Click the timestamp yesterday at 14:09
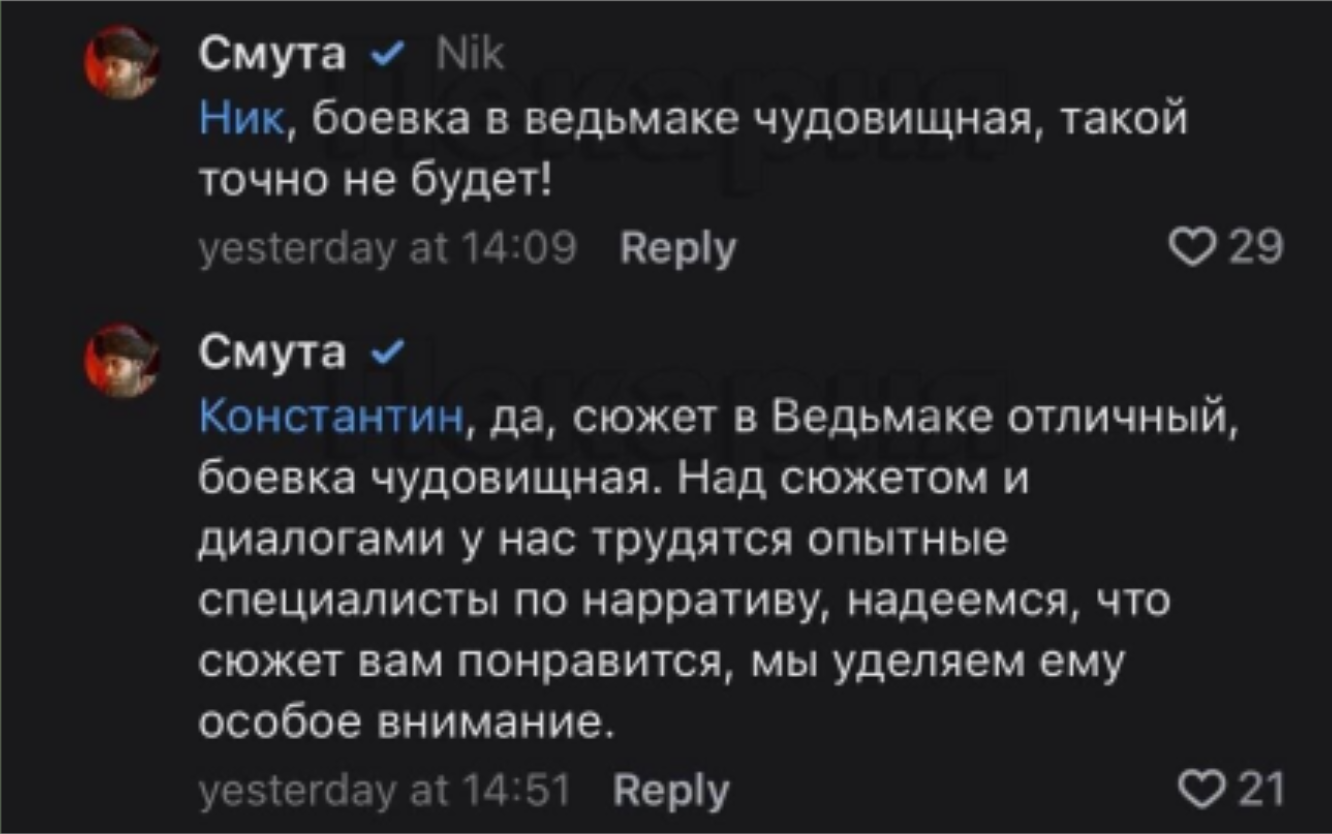The image size is (1332, 834). [388, 247]
